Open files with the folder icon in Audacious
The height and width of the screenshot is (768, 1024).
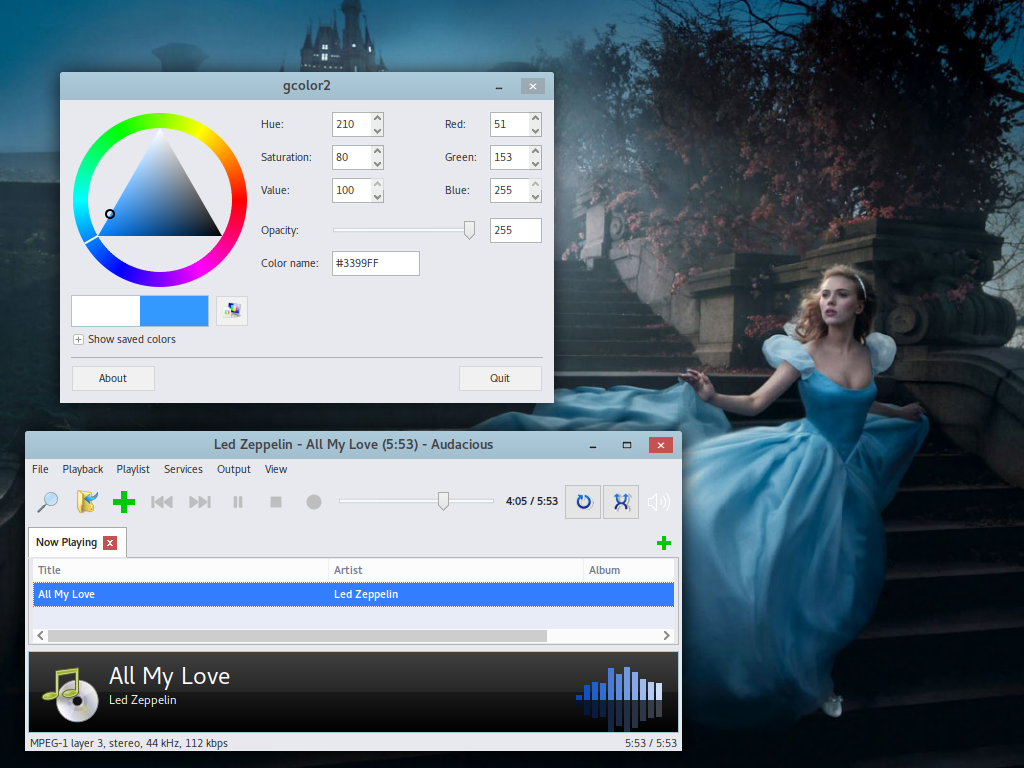(86, 502)
